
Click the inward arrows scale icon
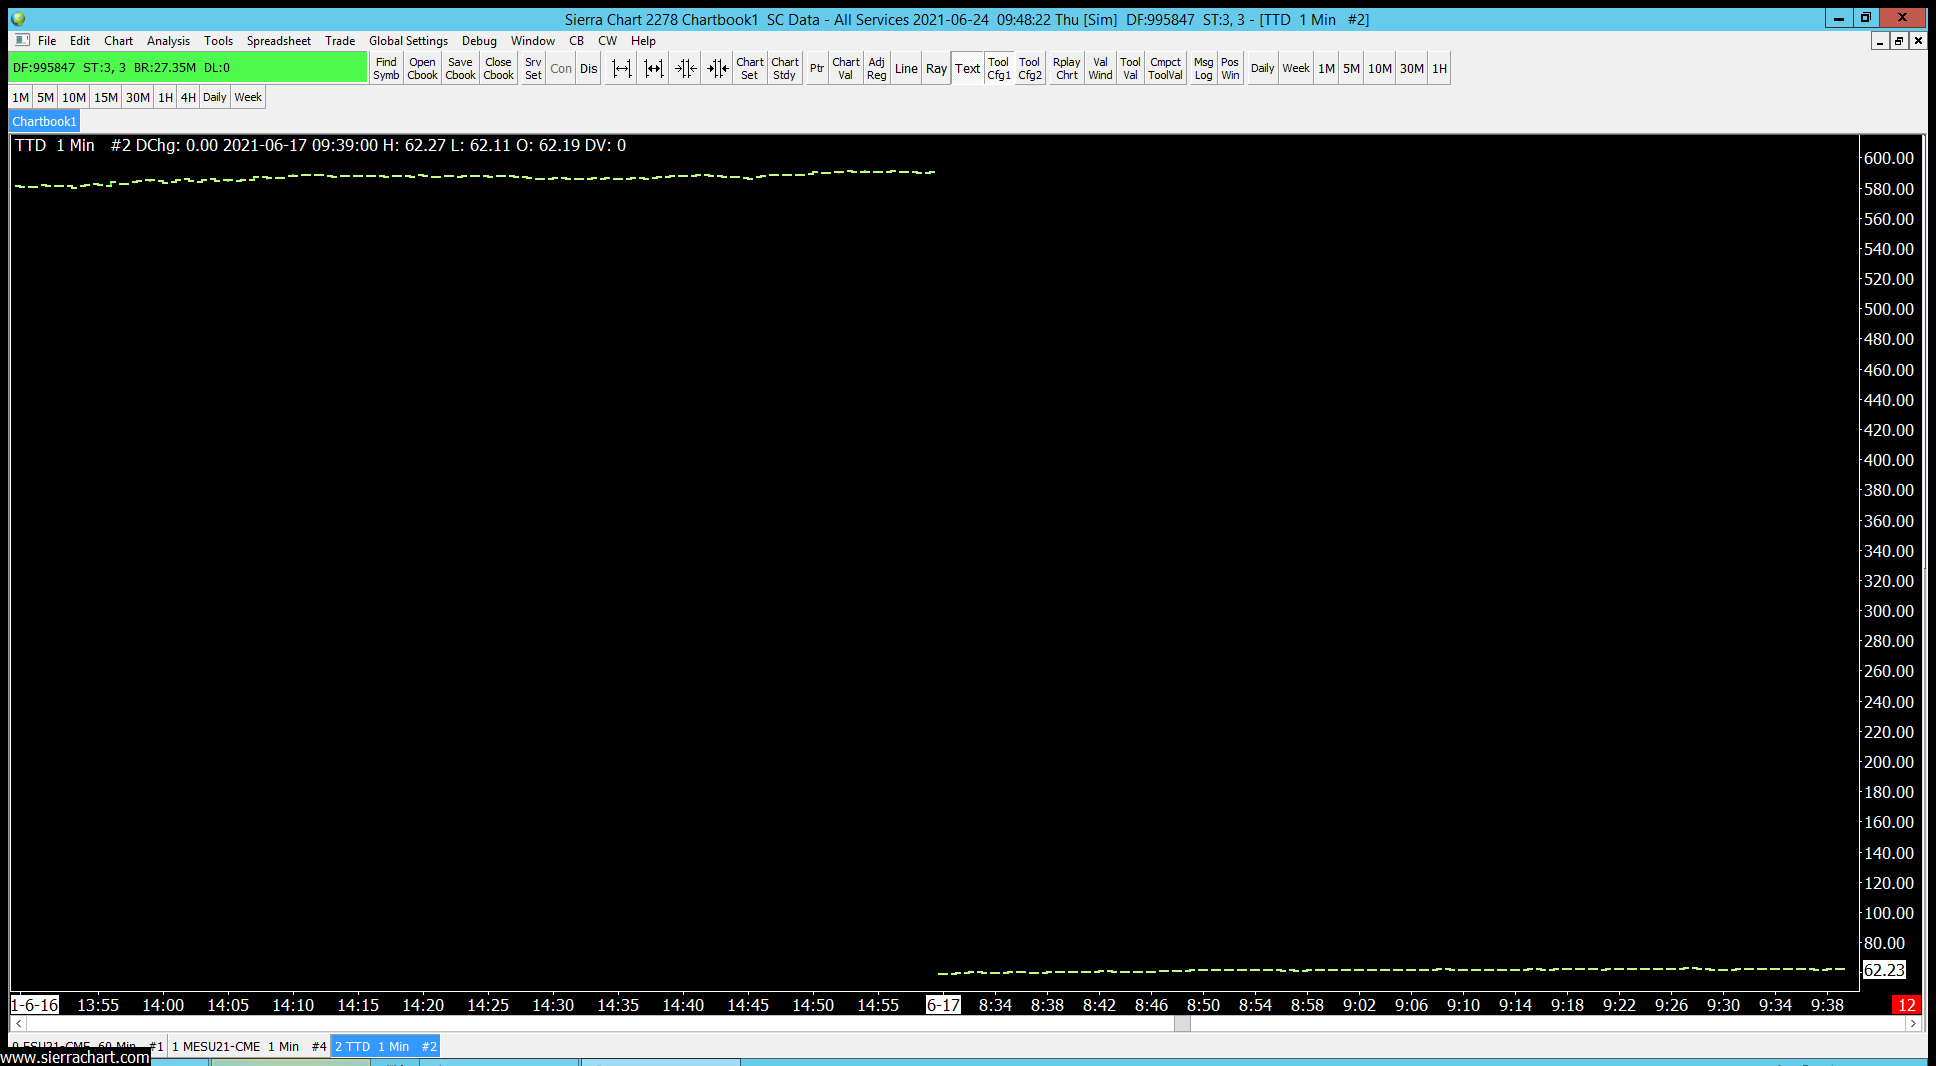(685, 68)
